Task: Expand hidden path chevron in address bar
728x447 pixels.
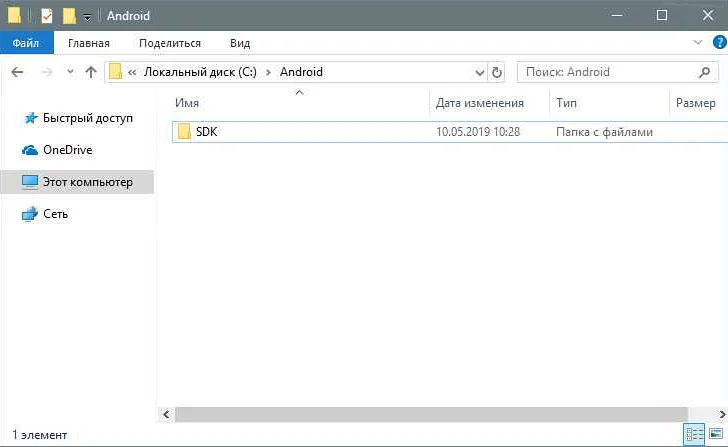Action: 132,72
